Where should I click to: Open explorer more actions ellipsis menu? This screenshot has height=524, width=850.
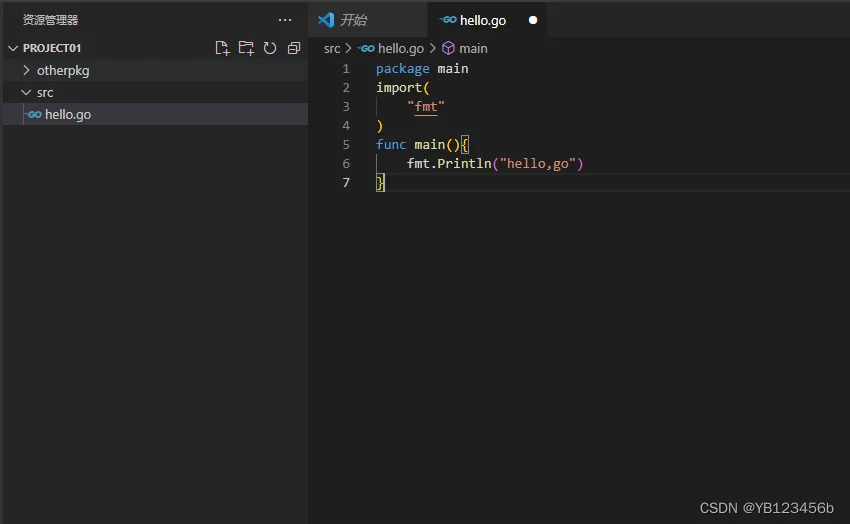pyautogui.click(x=285, y=20)
